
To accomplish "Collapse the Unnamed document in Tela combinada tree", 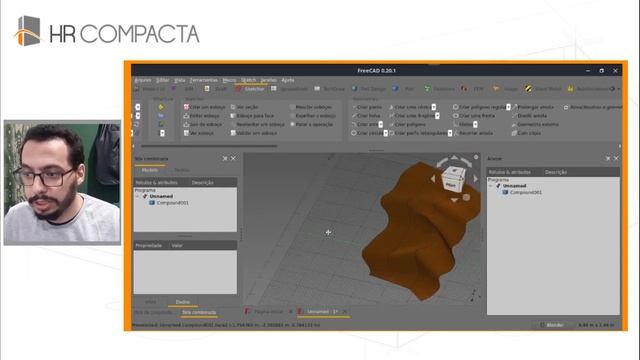I will (x=138, y=196).
